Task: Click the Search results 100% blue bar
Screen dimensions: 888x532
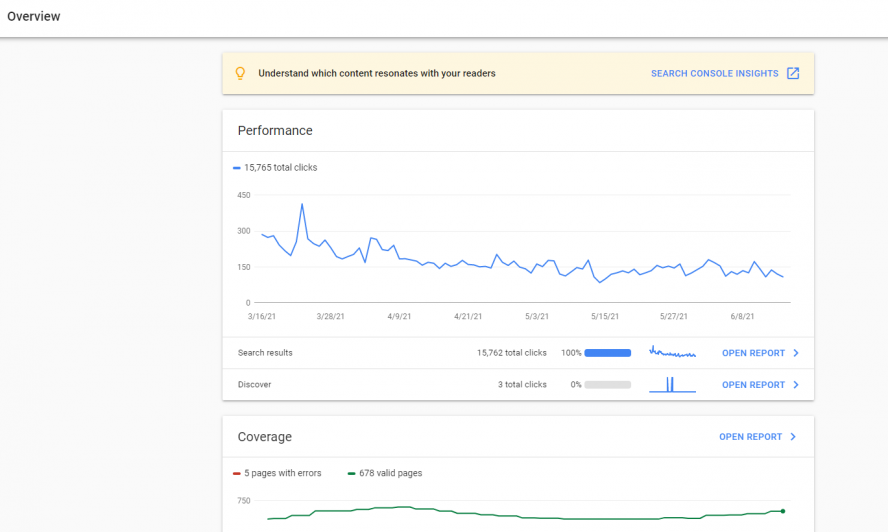Action: coord(608,353)
